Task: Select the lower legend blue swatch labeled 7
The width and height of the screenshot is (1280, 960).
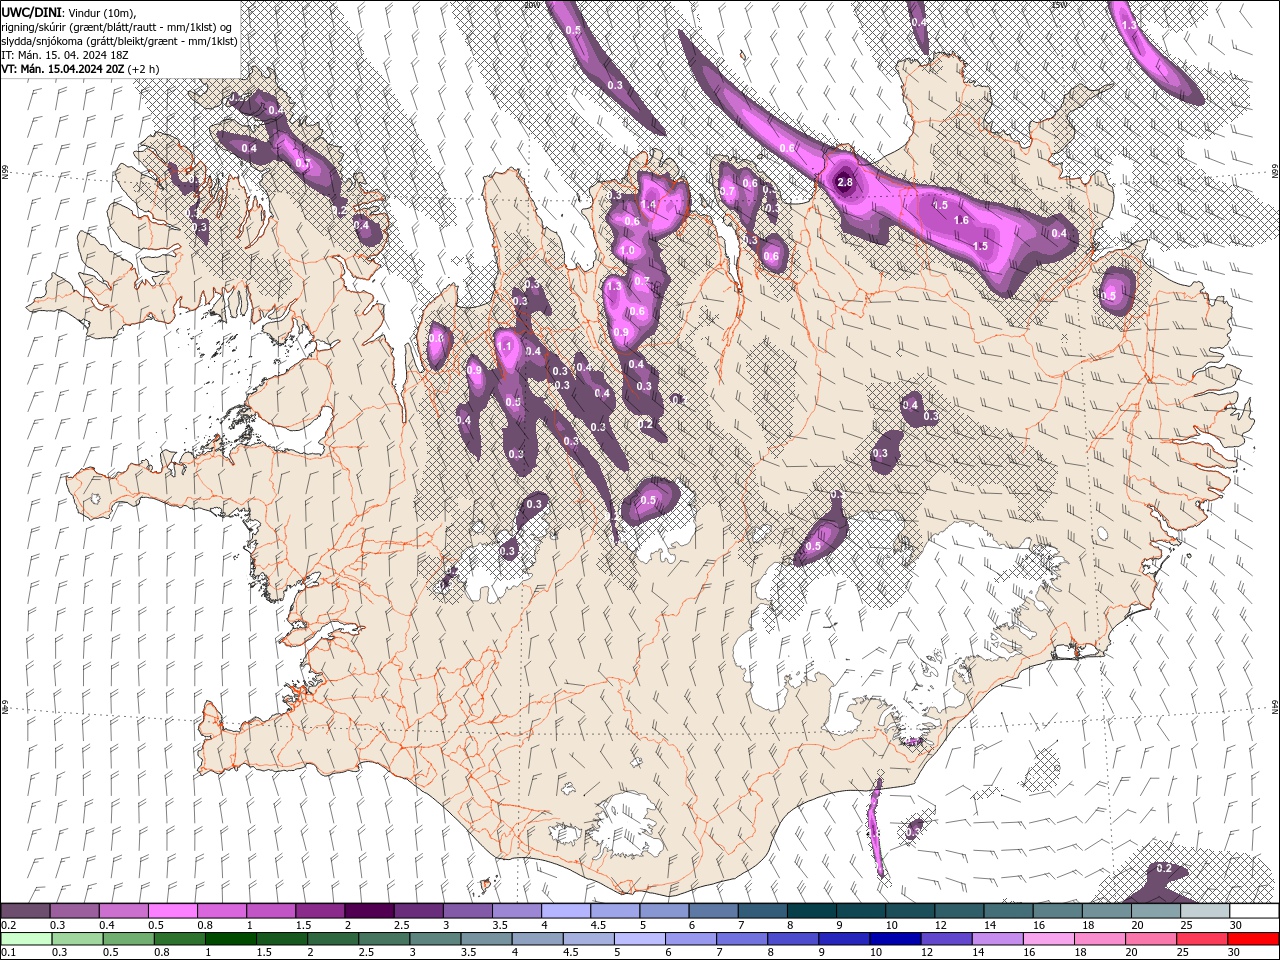Action: click(x=742, y=939)
